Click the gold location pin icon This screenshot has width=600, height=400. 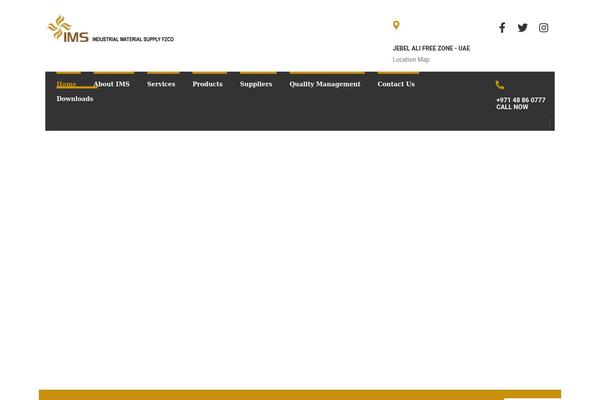pyautogui.click(x=396, y=25)
